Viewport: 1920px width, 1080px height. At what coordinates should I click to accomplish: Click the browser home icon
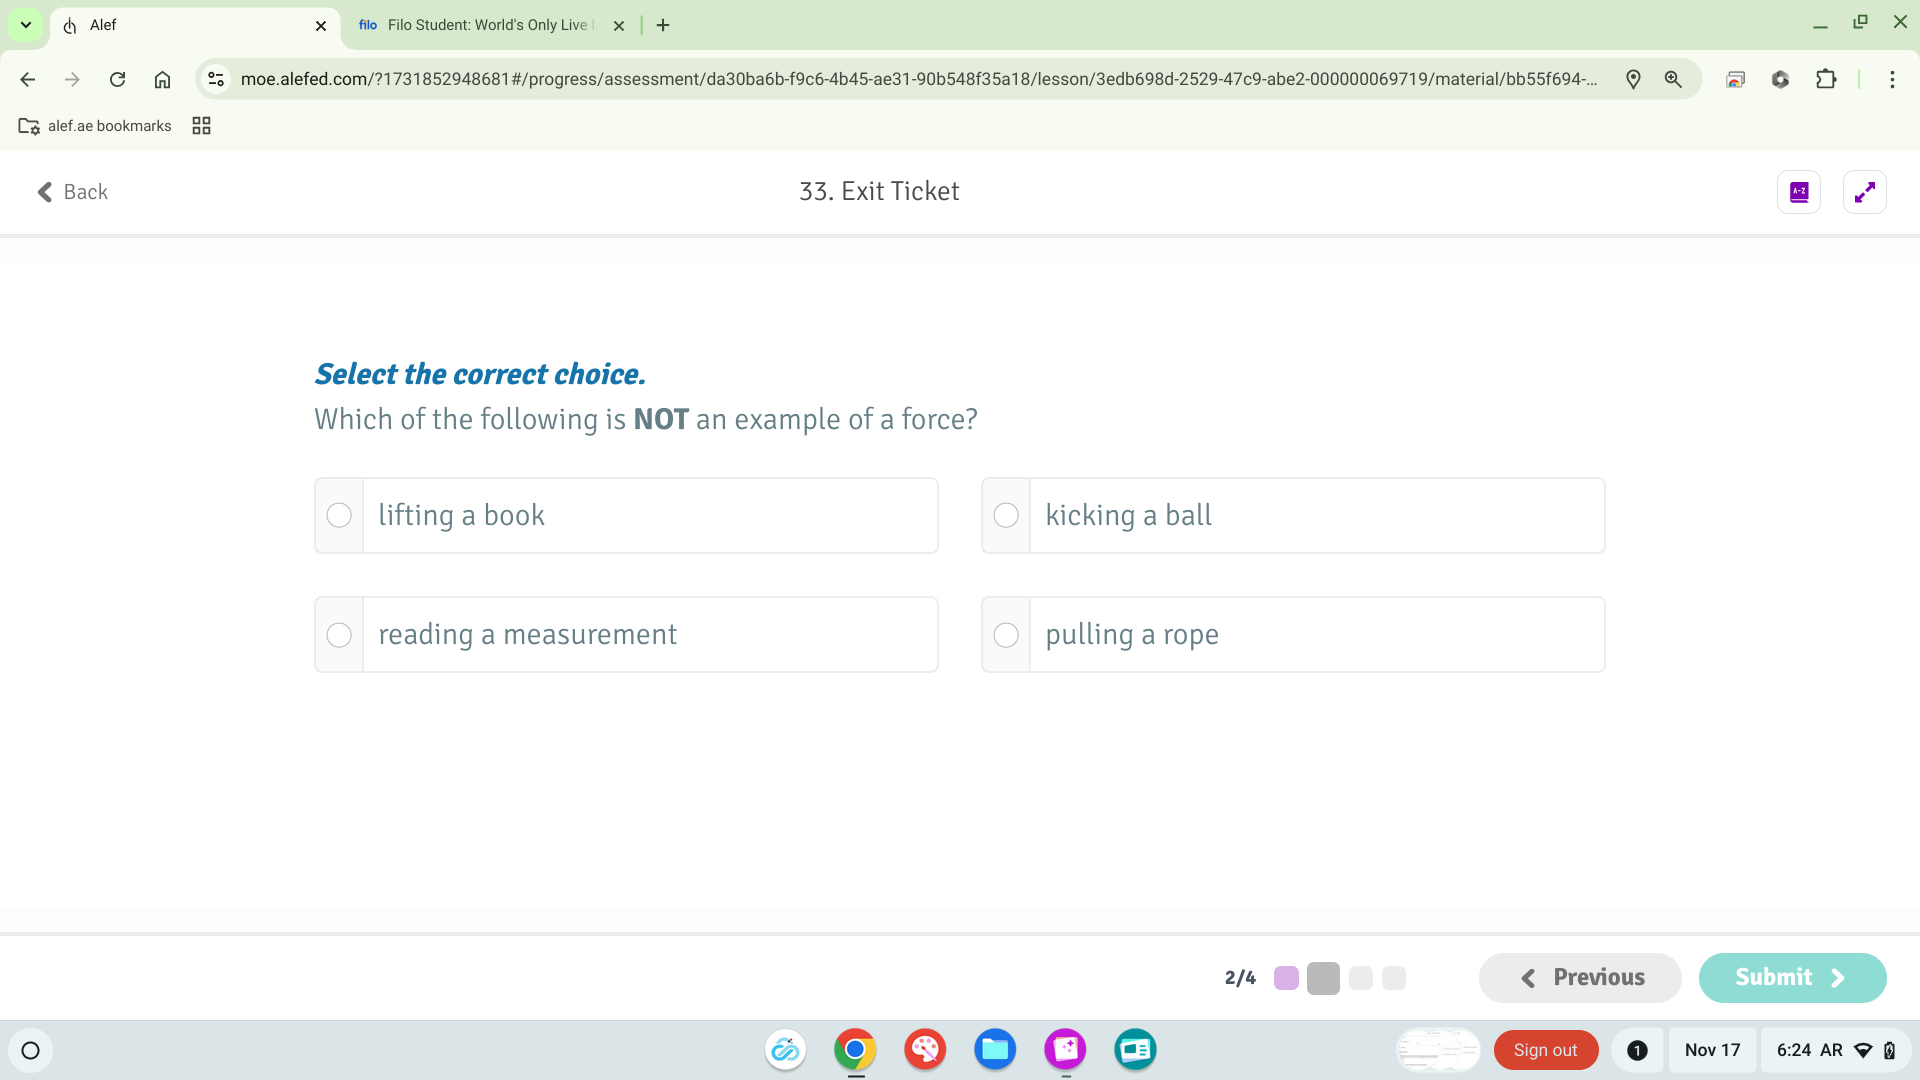coord(162,79)
